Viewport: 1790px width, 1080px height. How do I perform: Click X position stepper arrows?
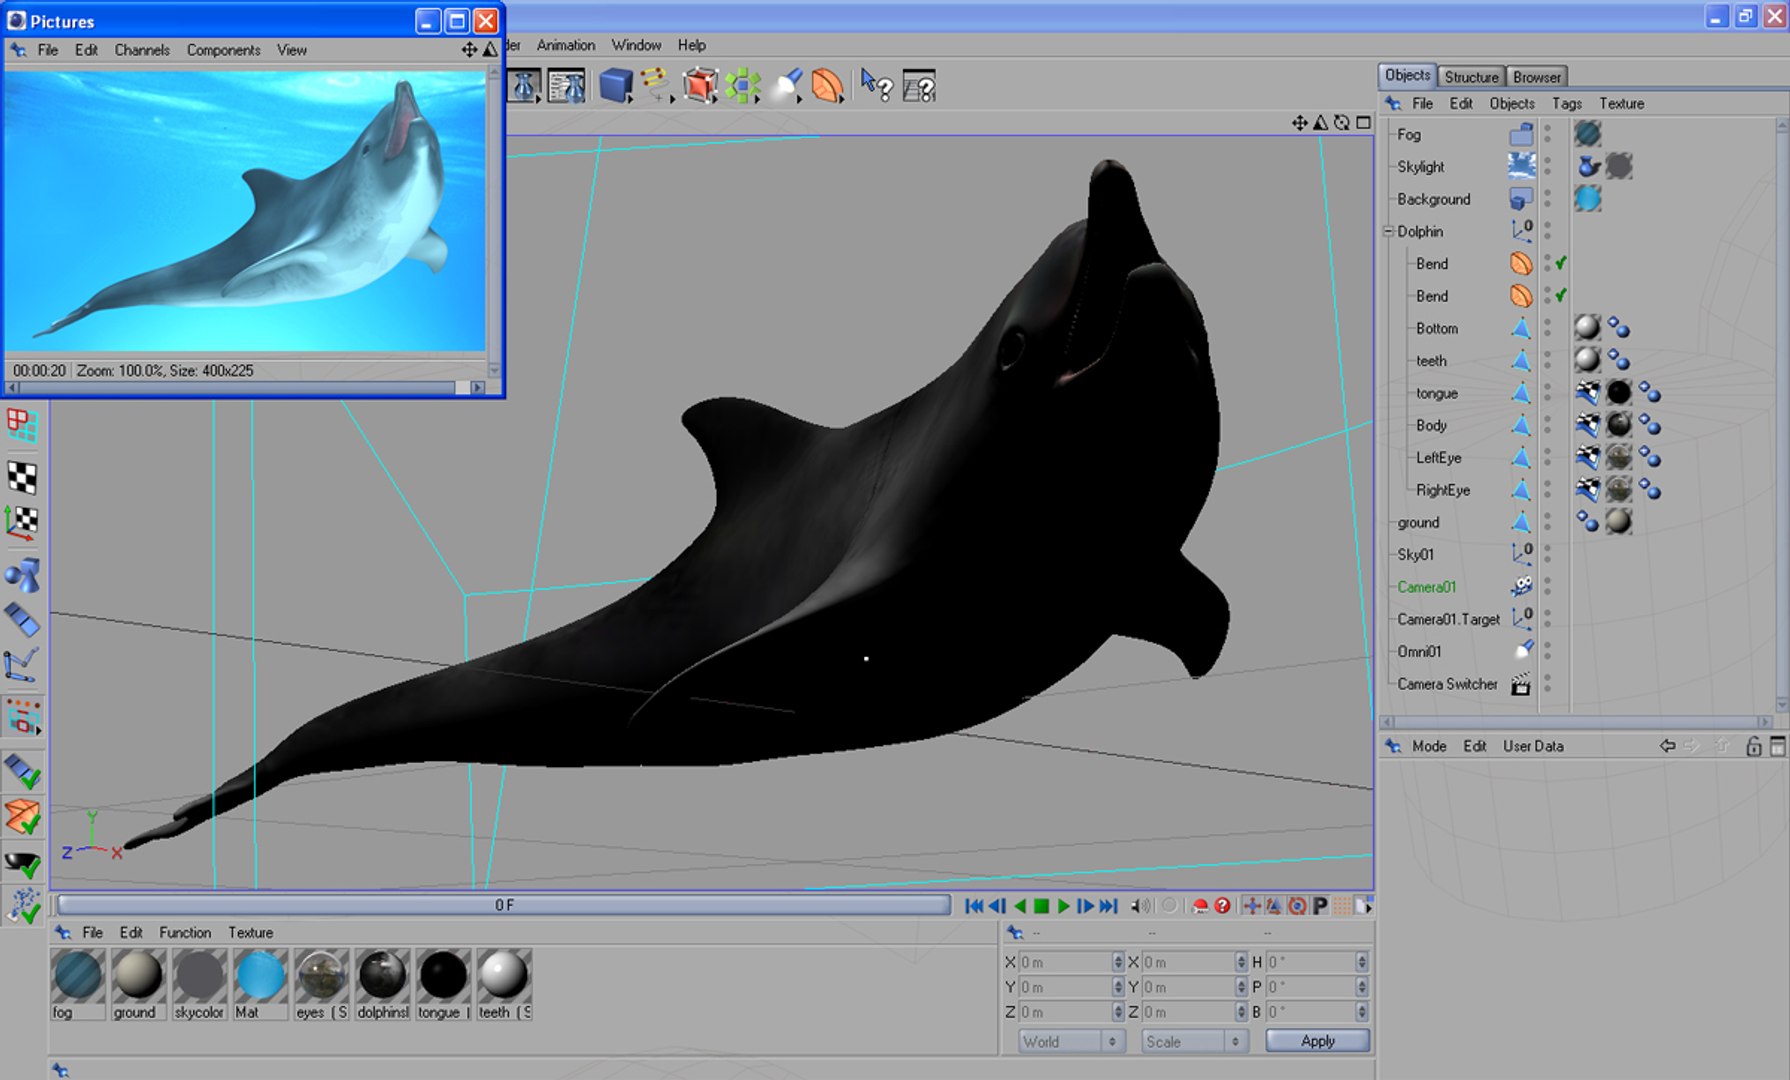pos(1118,962)
